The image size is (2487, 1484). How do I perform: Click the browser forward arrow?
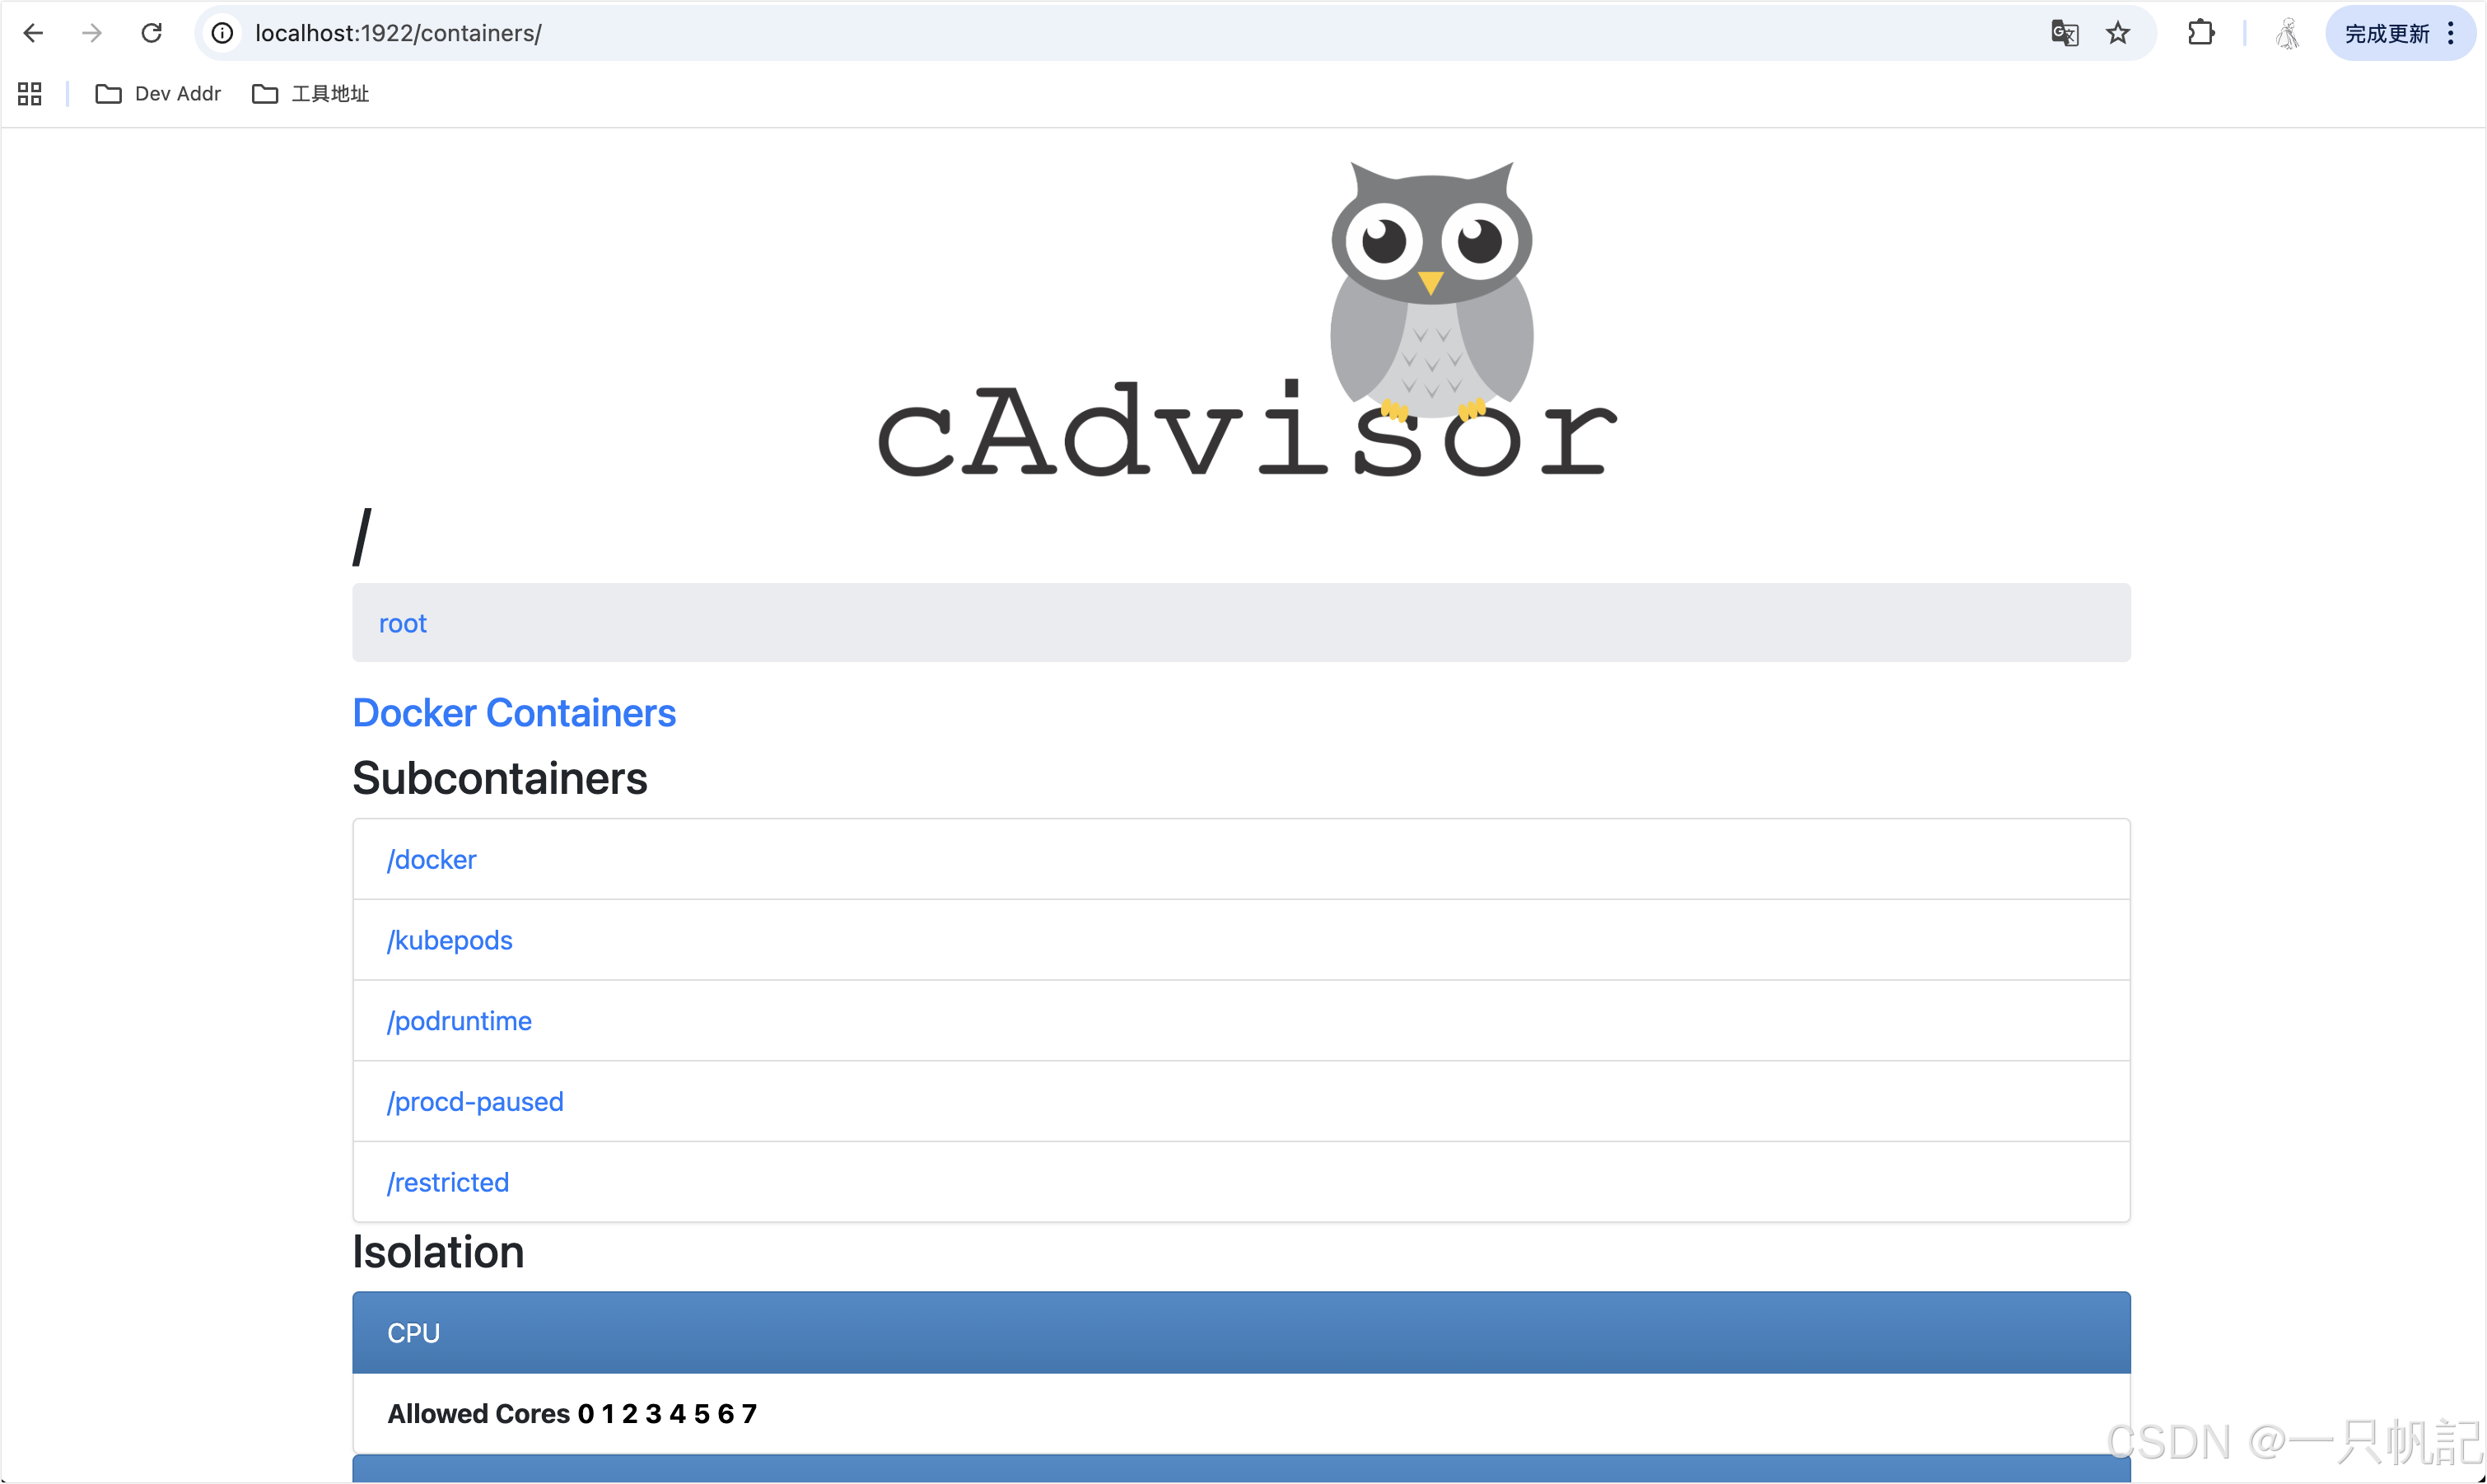[x=92, y=33]
